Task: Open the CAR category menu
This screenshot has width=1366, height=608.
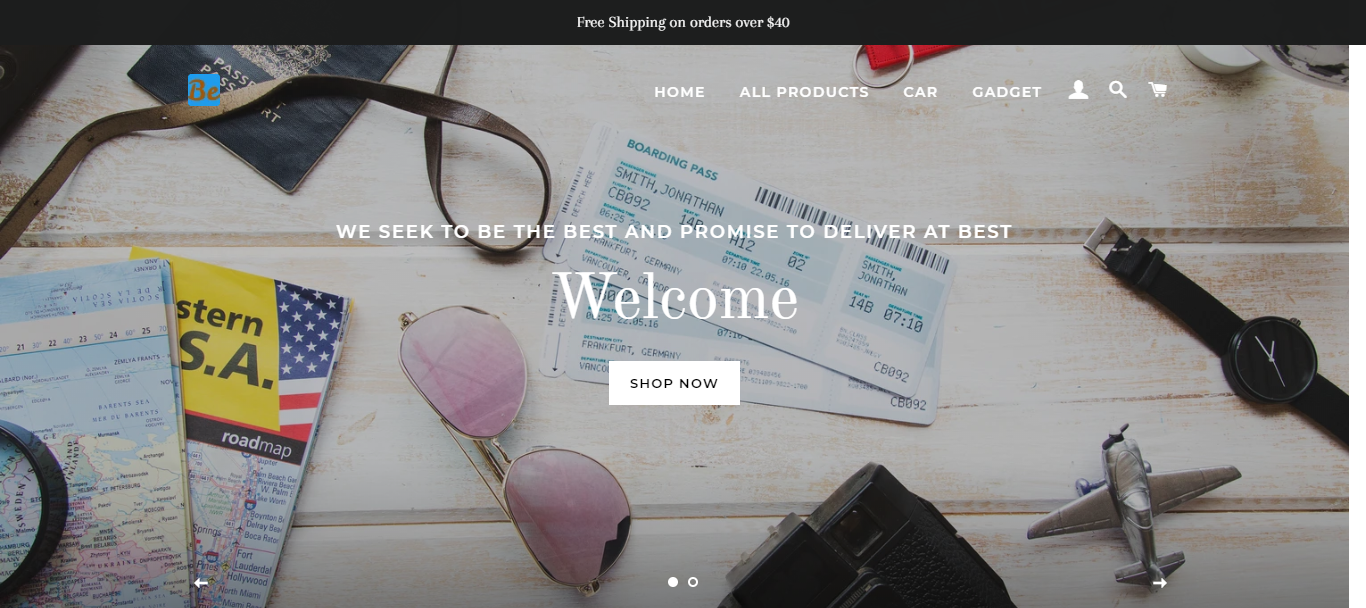Action: point(920,92)
